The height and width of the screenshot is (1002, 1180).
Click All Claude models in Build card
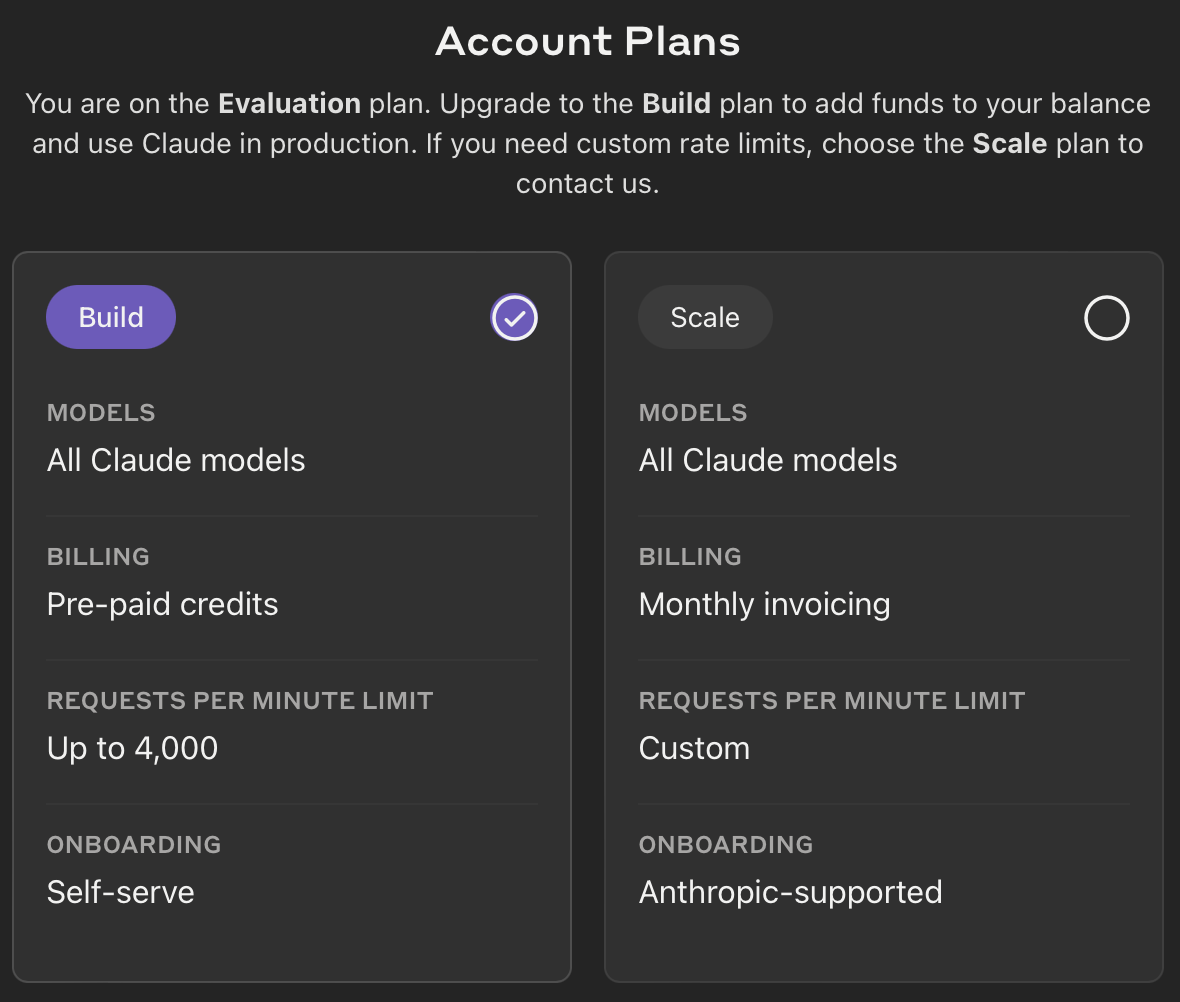[176, 460]
